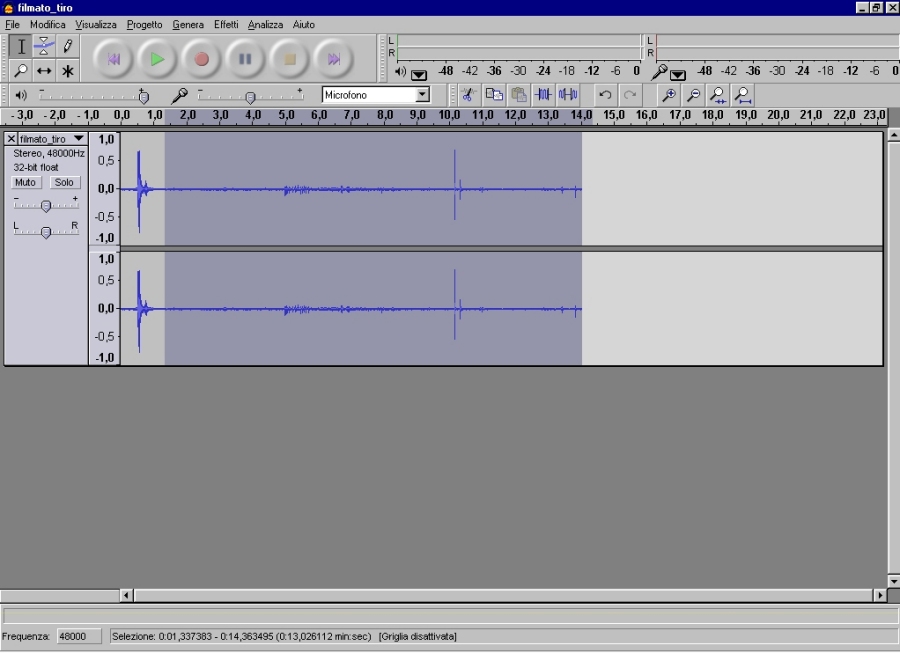Open the Progetto menu
This screenshot has height=653, width=900.
click(x=145, y=25)
